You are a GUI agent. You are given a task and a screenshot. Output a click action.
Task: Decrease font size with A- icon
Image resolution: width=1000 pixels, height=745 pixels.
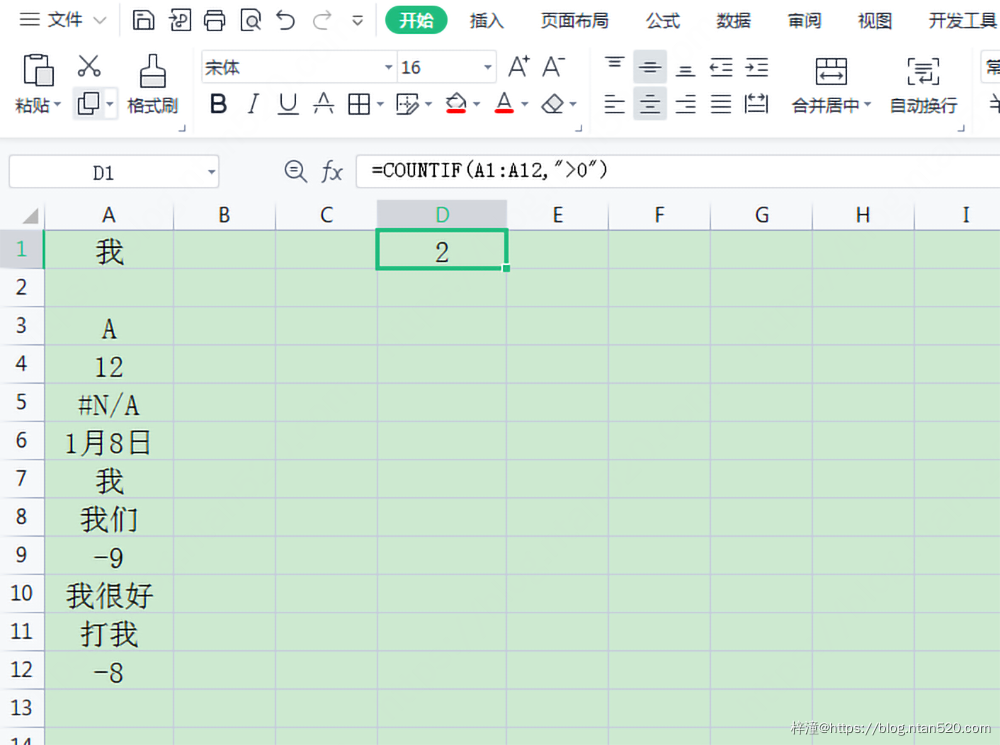pyautogui.click(x=554, y=66)
